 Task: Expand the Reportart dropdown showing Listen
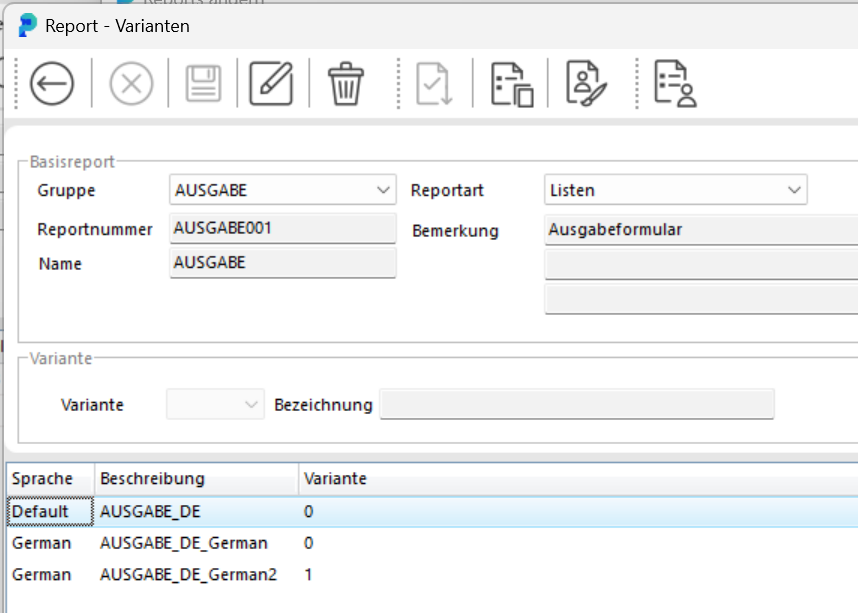pyautogui.click(x=676, y=190)
